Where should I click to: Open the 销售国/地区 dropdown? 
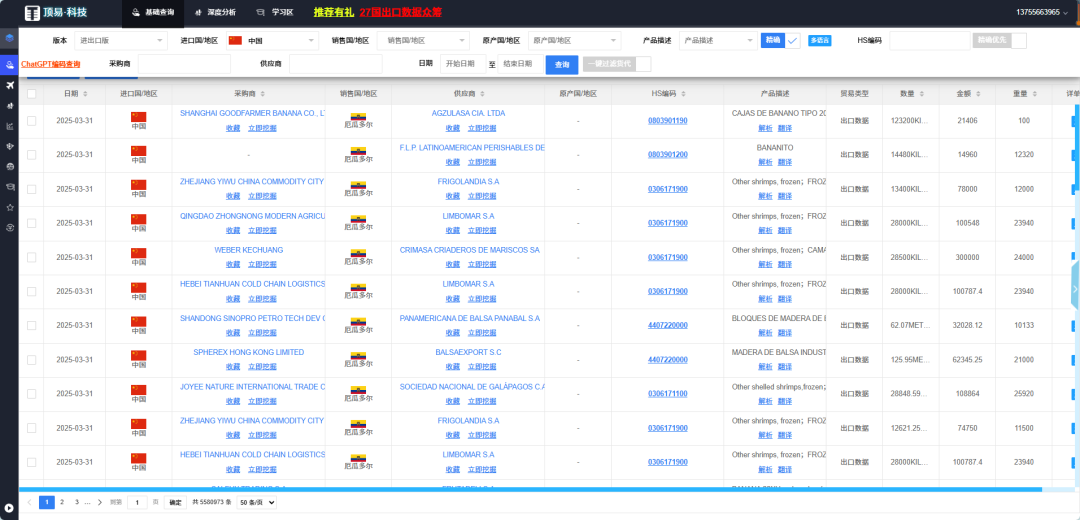tap(423, 41)
